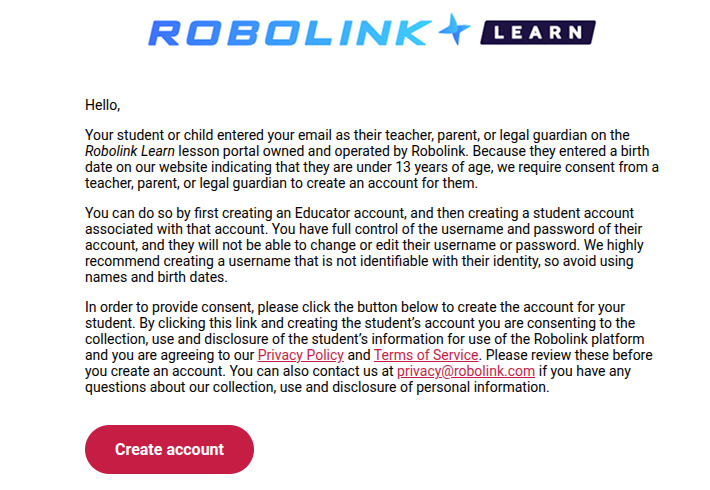Click the privacy@robolink.com email link
The width and height of the screenshot is (710, 490).
[466, 371]
